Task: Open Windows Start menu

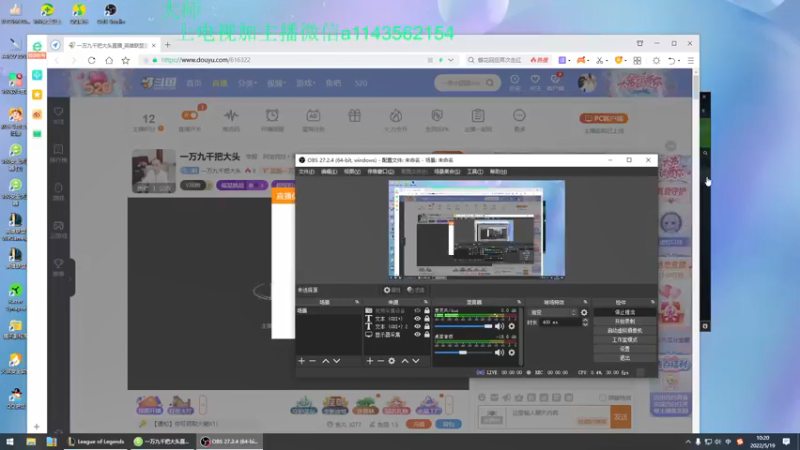Action: click(10, 441)
